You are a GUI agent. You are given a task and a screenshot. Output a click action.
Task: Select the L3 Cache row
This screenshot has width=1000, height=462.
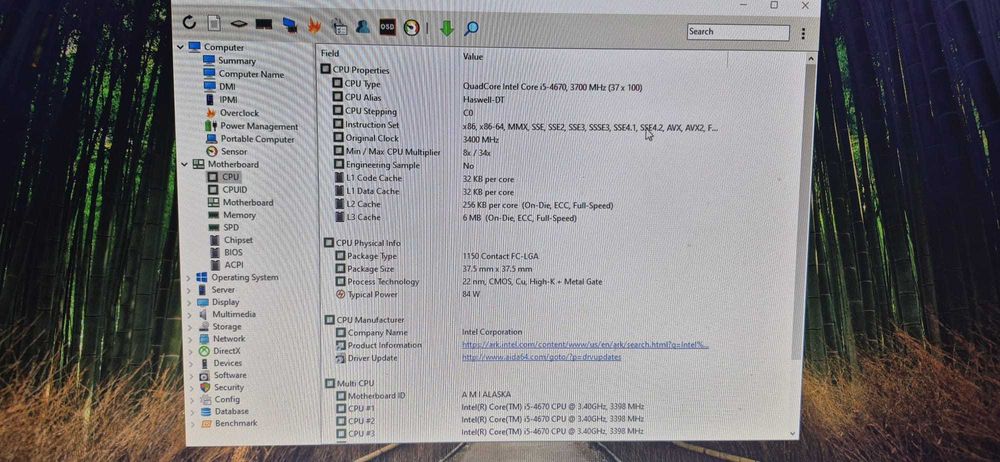coord(455,218)
